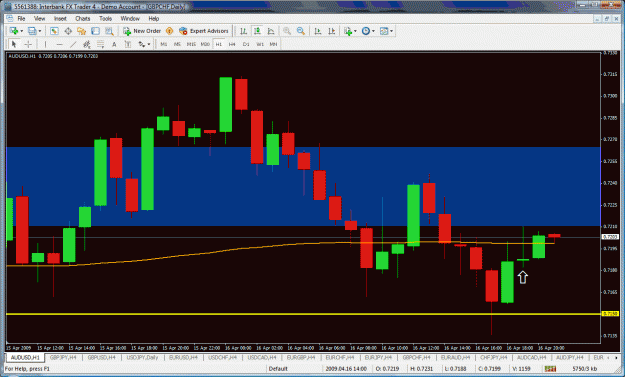Open the Market Watch window
Image resolution: width=625 pixels, height=377 pixels.
(x=54, y=31)
